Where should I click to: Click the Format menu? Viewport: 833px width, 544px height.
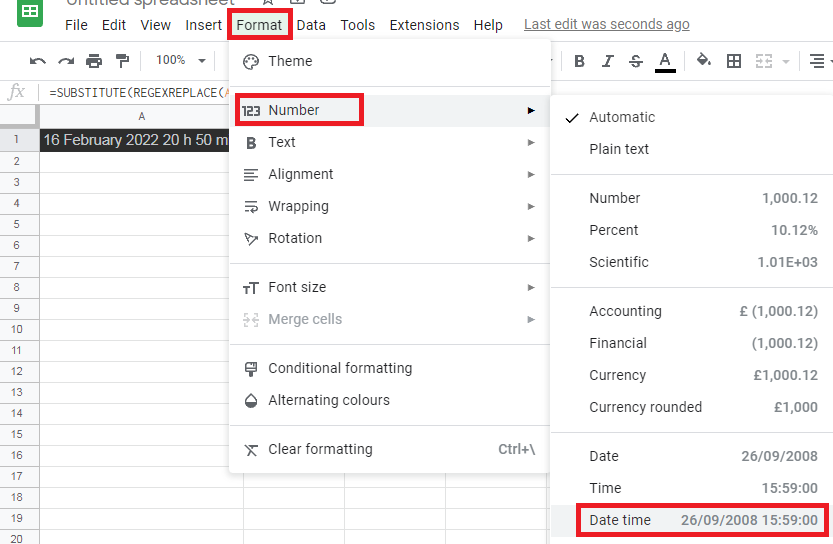[x=259, y=25]
